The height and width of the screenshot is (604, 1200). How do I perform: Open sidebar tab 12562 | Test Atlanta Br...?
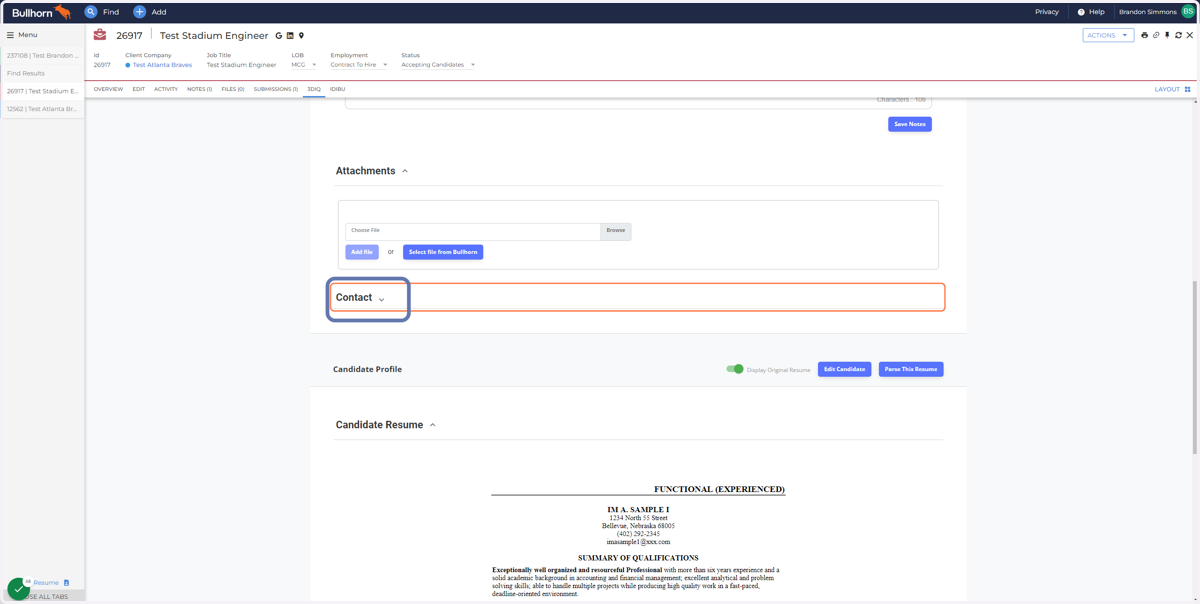[42, 109]
